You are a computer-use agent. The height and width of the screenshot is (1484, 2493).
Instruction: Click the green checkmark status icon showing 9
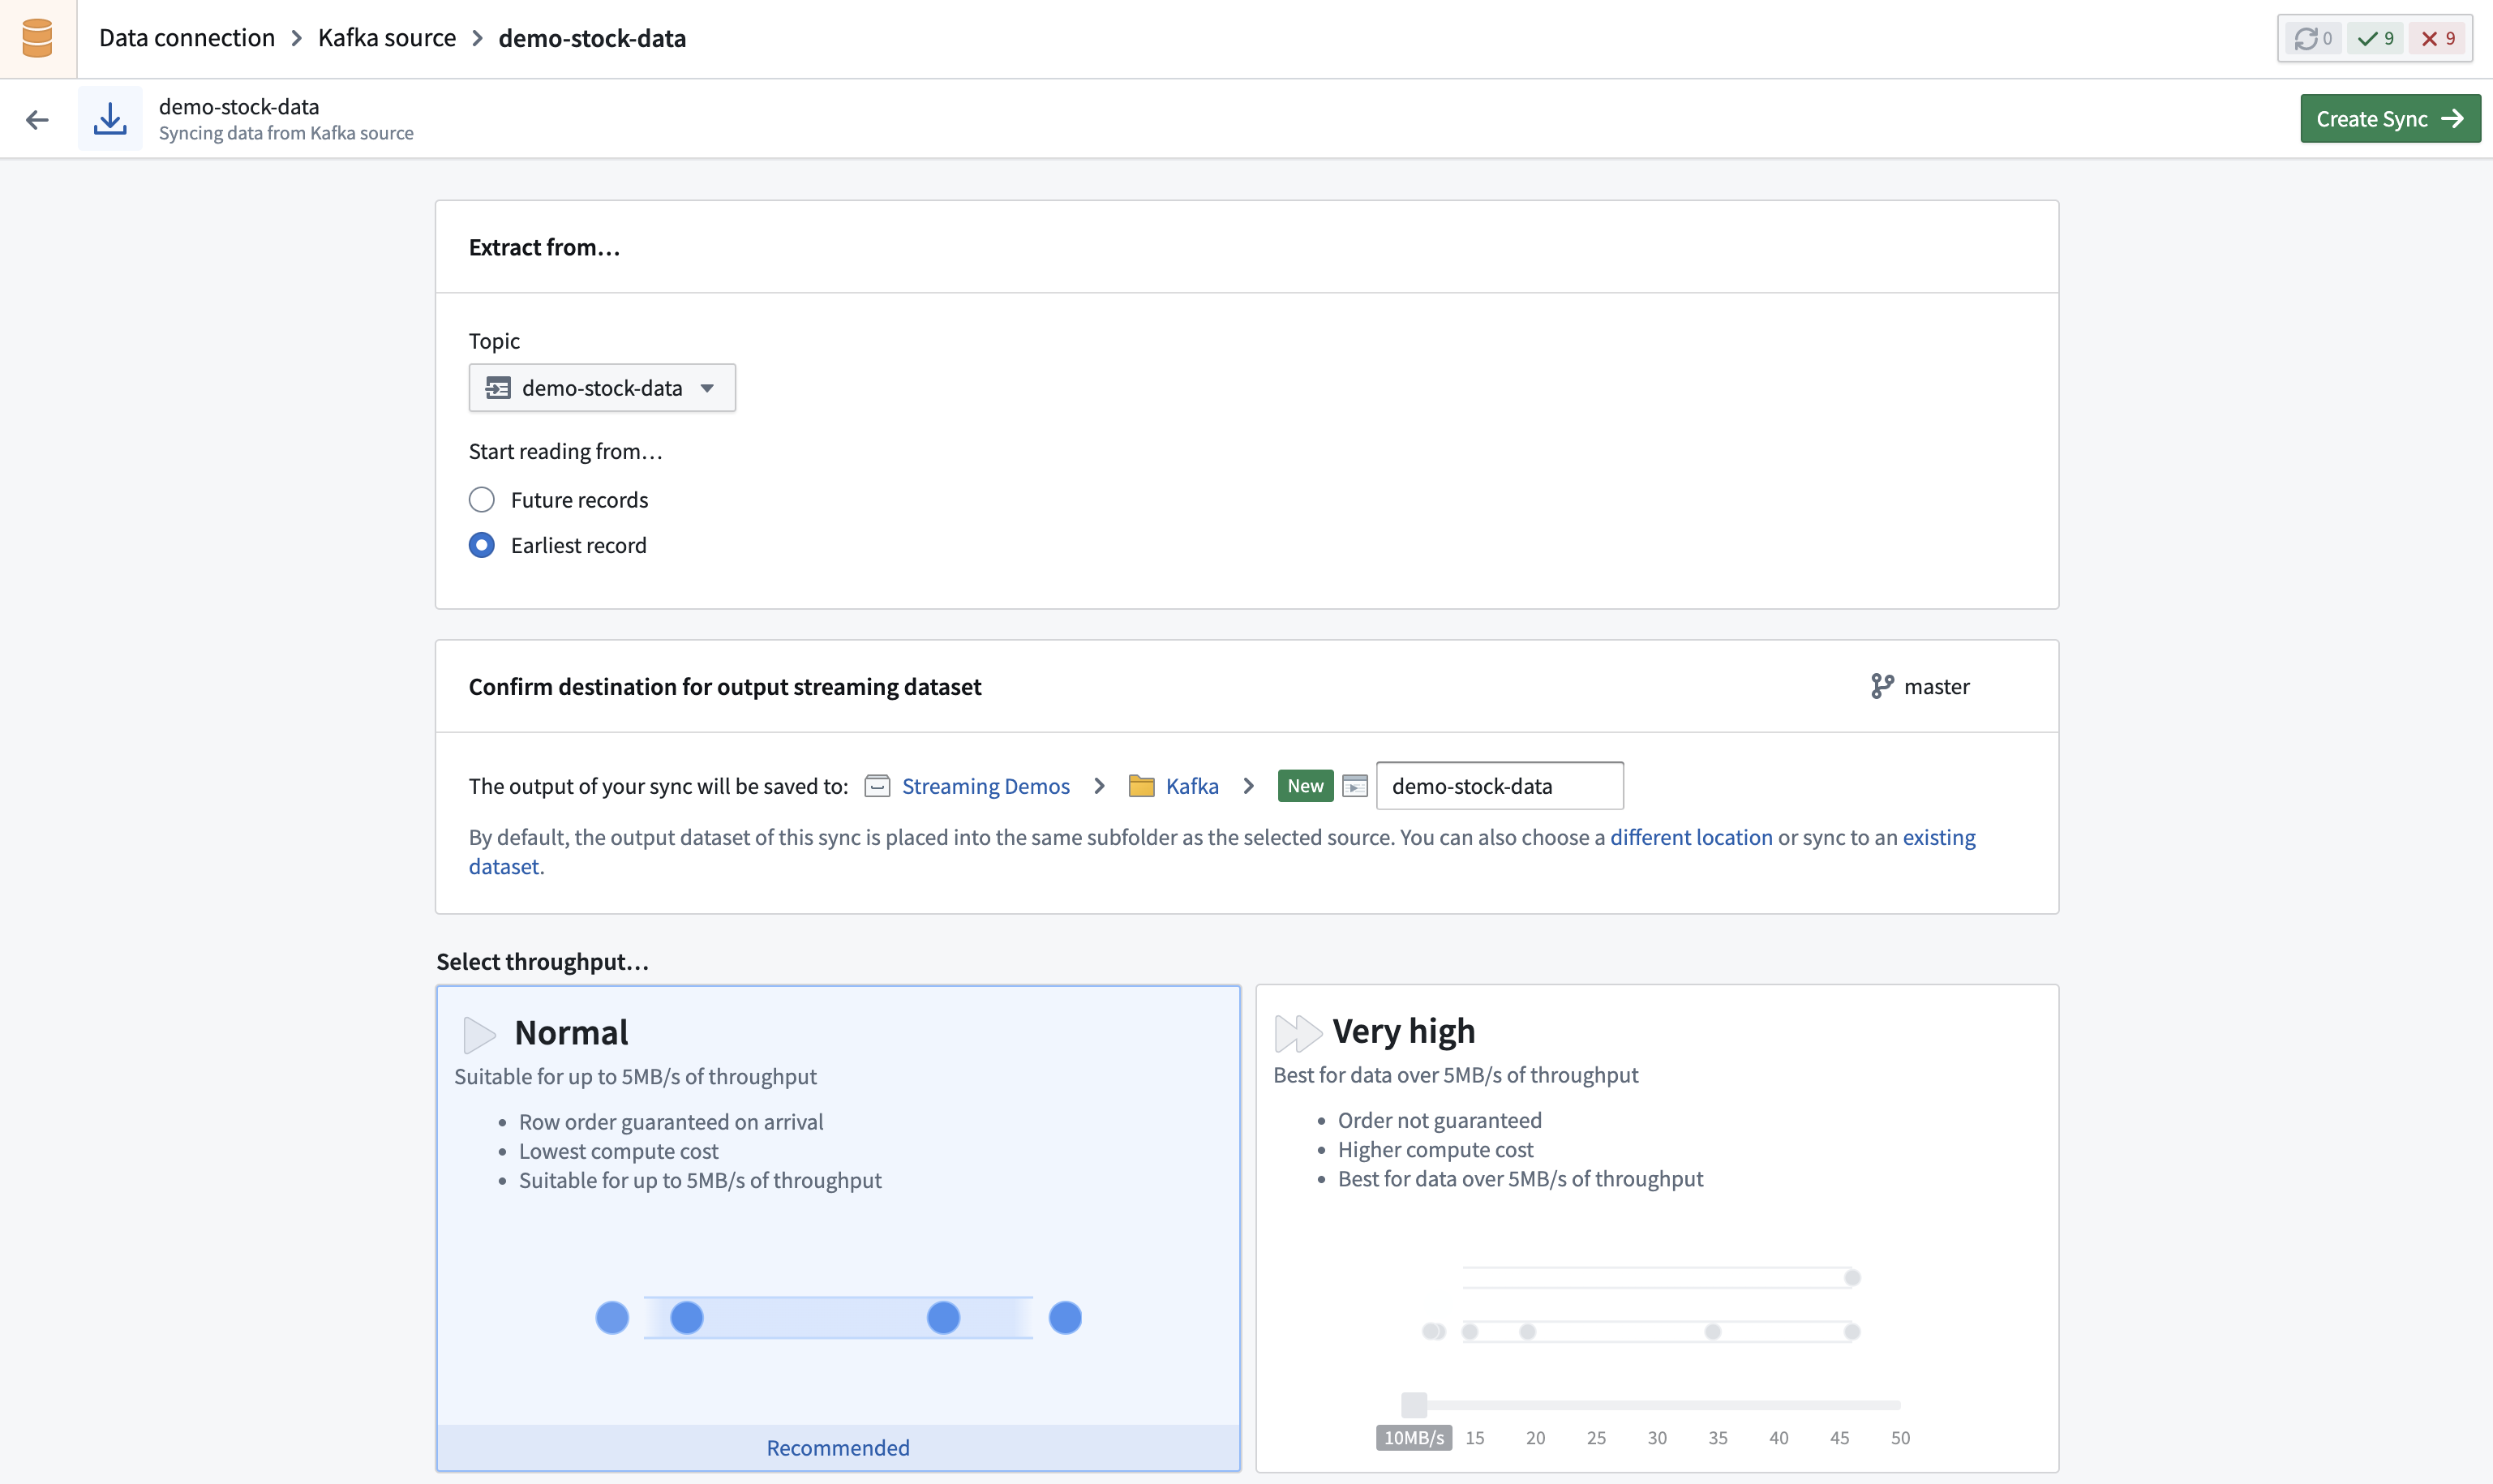click(x=2376, y=38)
